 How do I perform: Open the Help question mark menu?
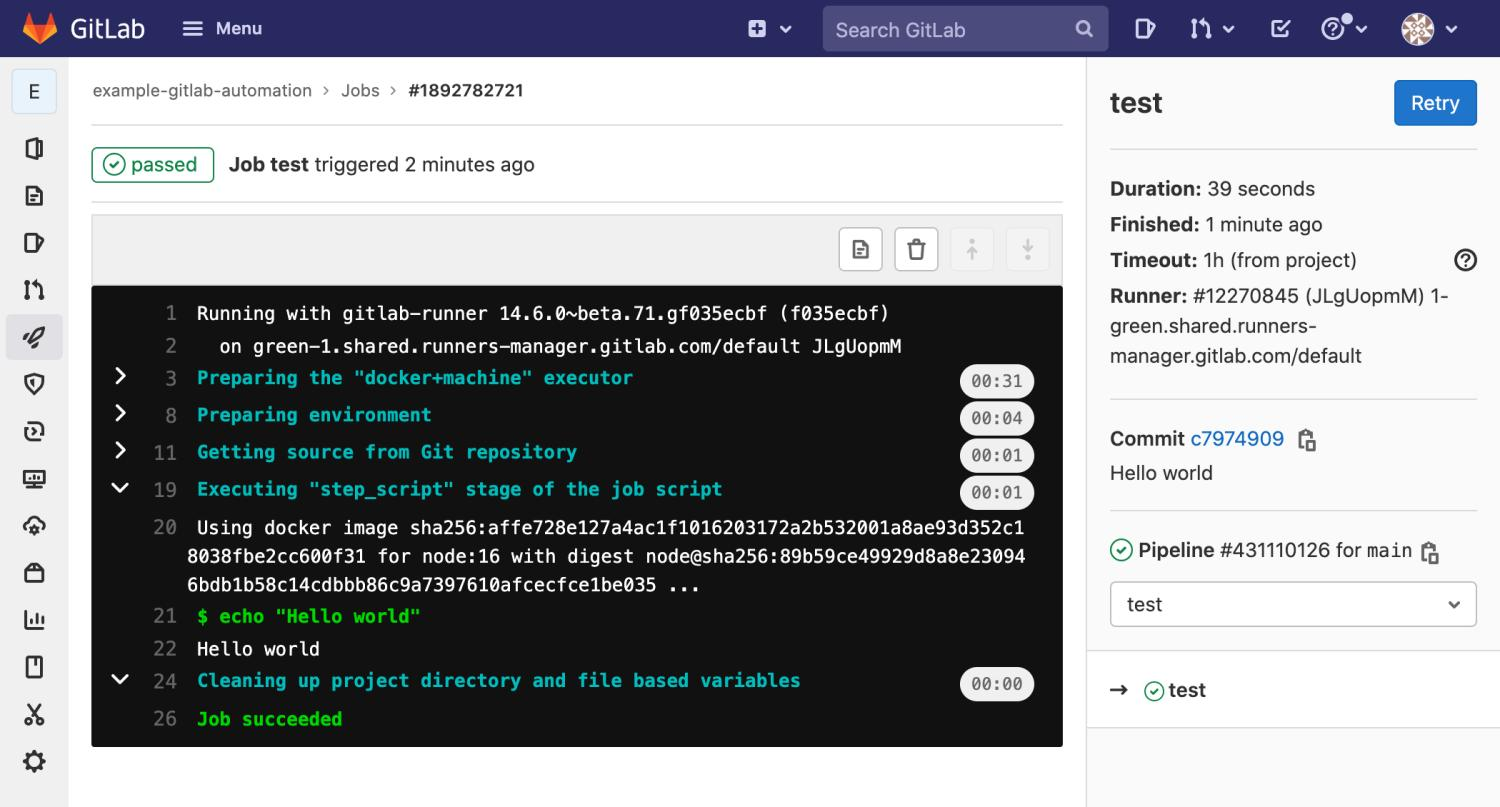pos(1343,29)
